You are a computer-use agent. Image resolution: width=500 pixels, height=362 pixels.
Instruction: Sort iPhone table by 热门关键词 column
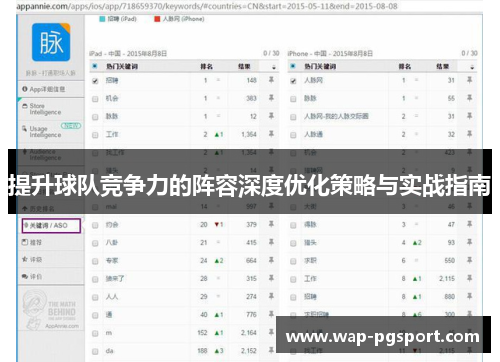[x=320, y=67]
